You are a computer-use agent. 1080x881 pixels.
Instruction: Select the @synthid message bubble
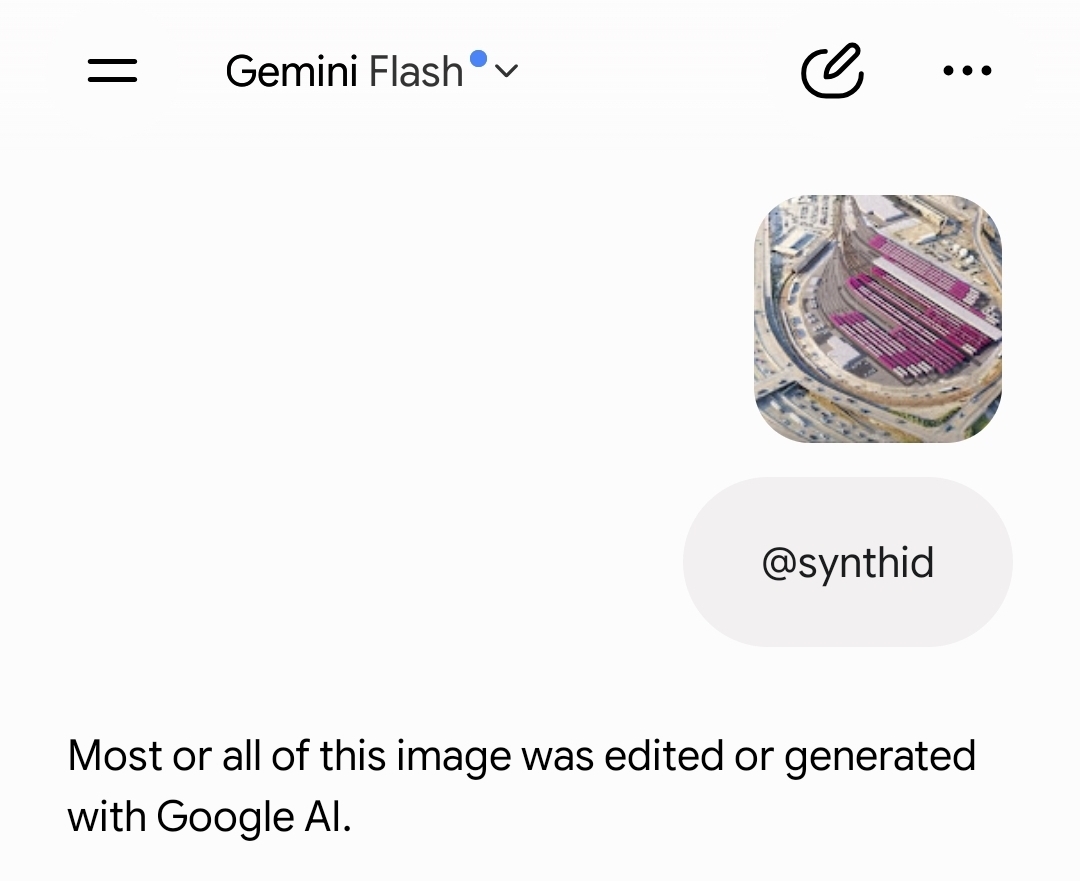[x=848, y=562]
